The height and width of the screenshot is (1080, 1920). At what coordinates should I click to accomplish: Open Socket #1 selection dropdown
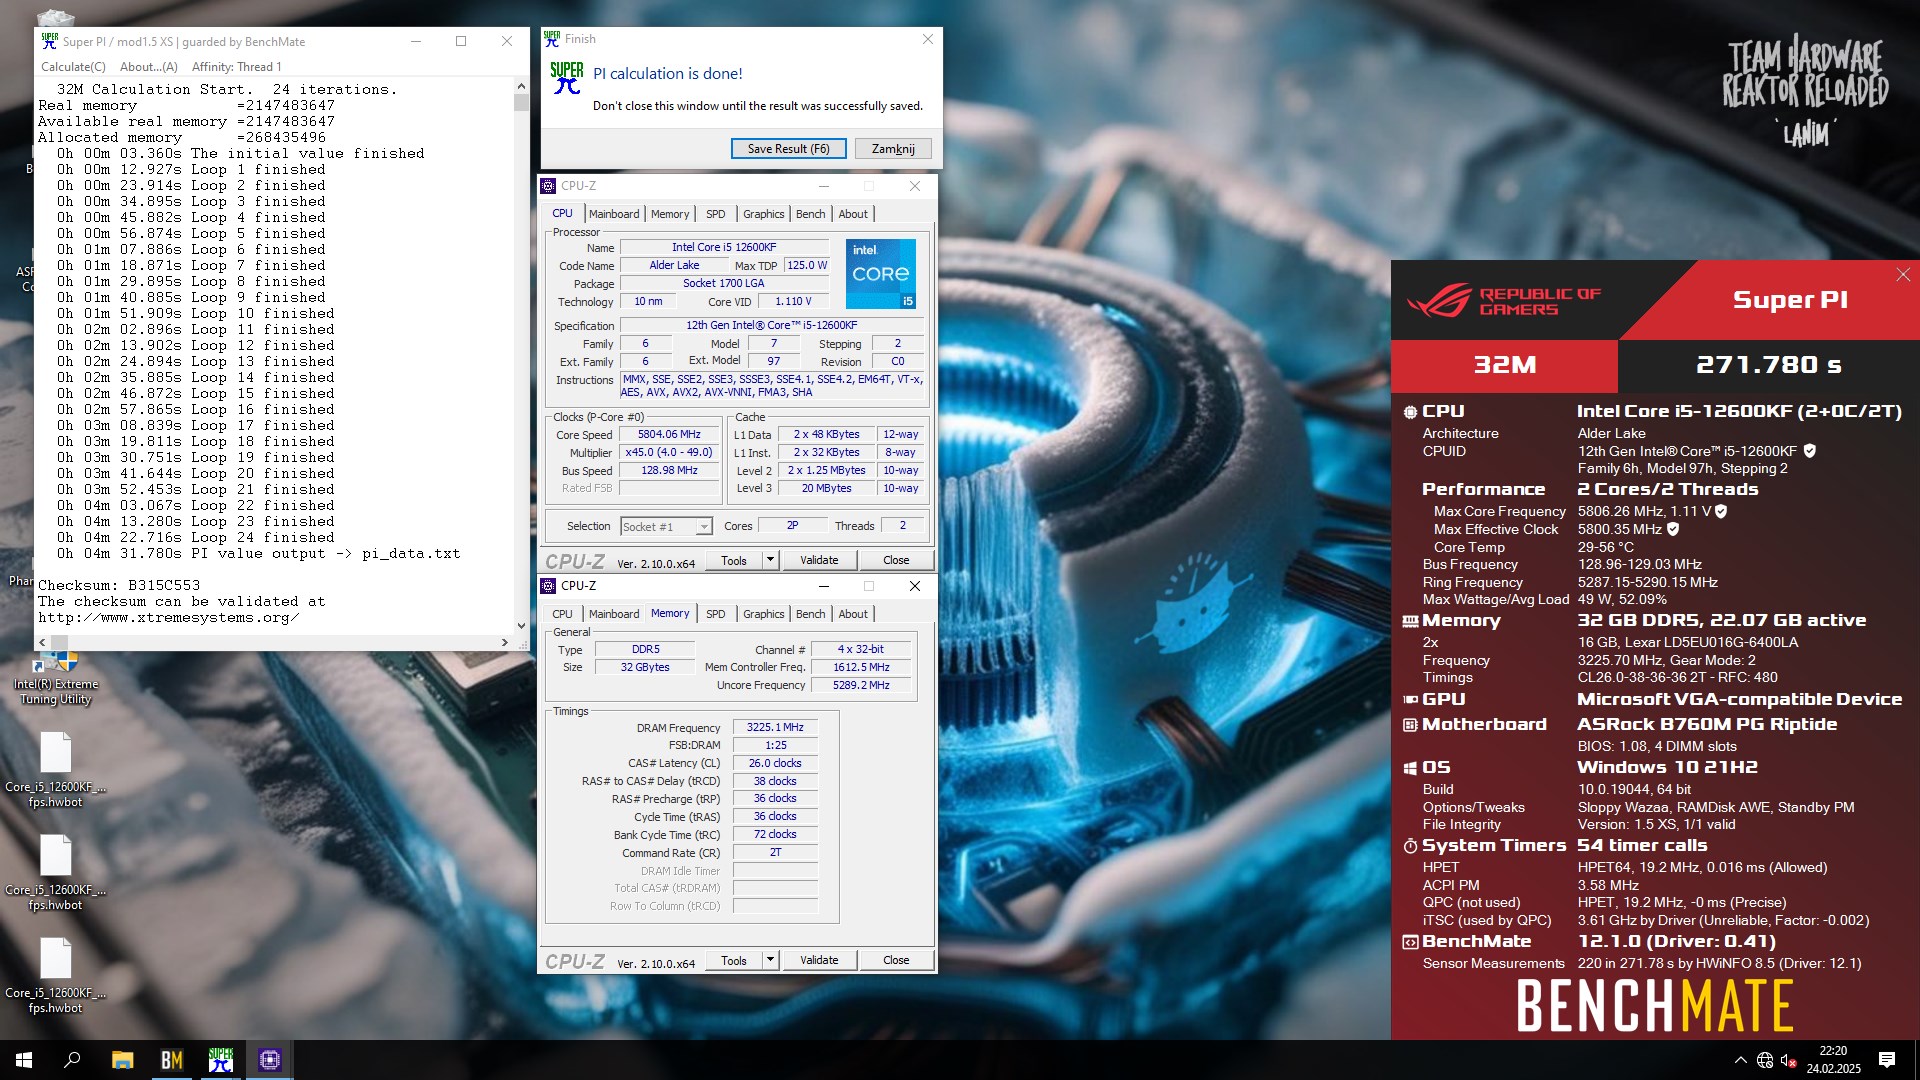pyautogui.click(x=665, y=526)
